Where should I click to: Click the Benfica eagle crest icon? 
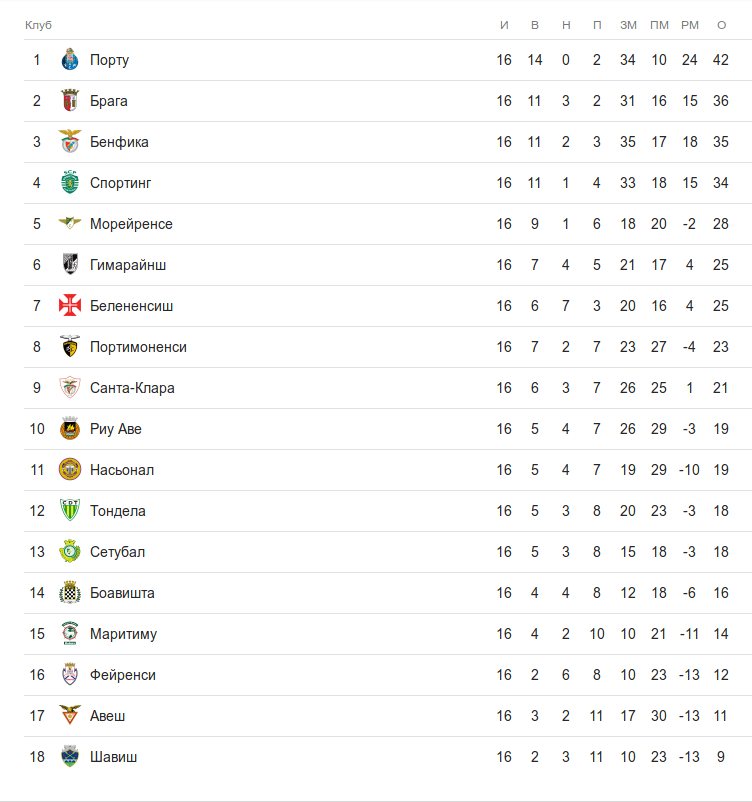click(x=70, y=142)
